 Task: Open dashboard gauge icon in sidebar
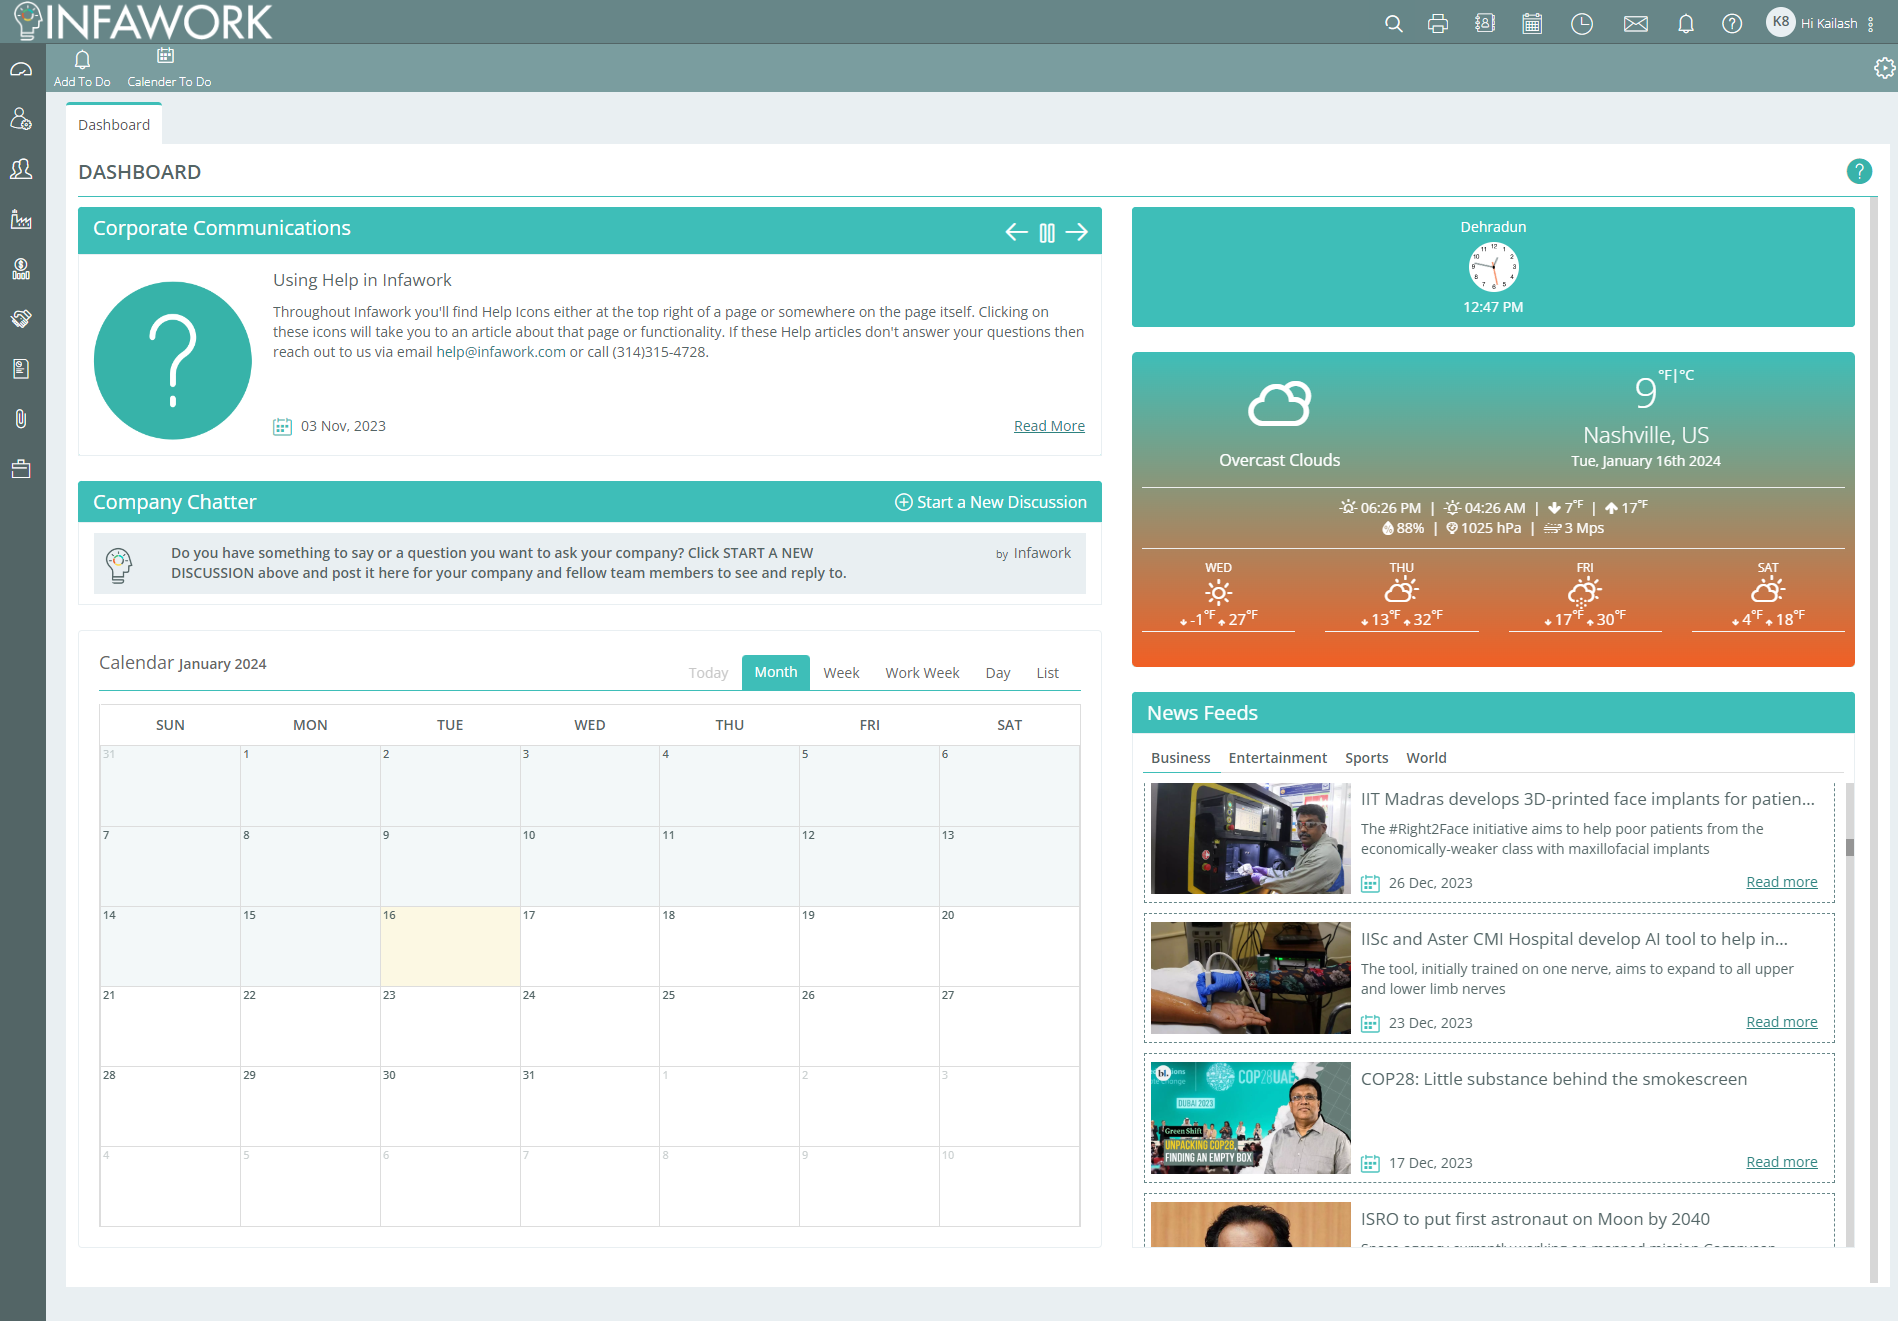[21, 70]
